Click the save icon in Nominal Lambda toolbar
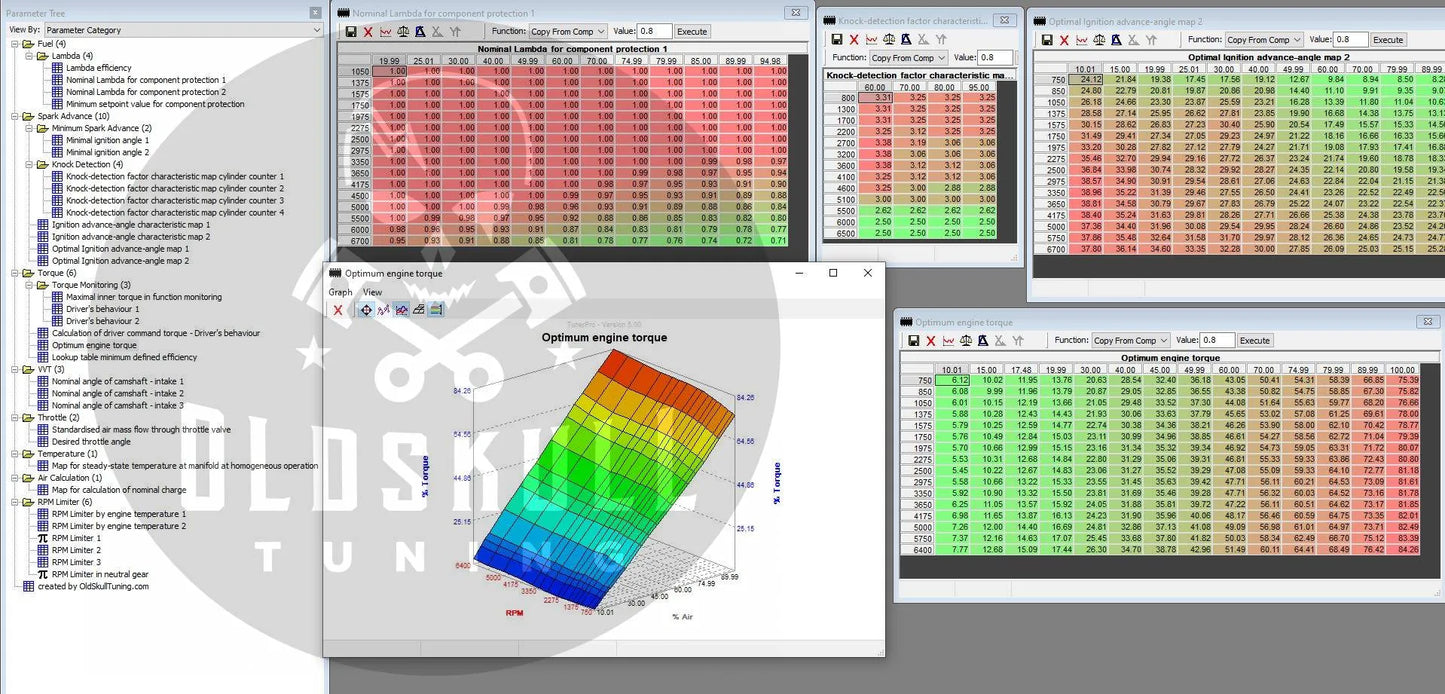This screenshot has height=694, width=1445. click(351, 32)
